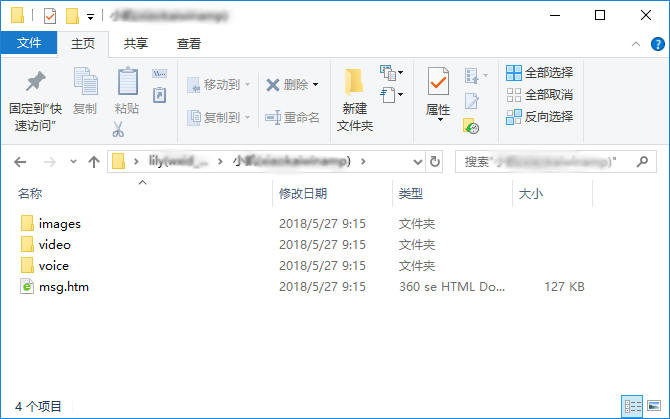
Task: Click the Delete (删除) button
Action: (287, 85)
